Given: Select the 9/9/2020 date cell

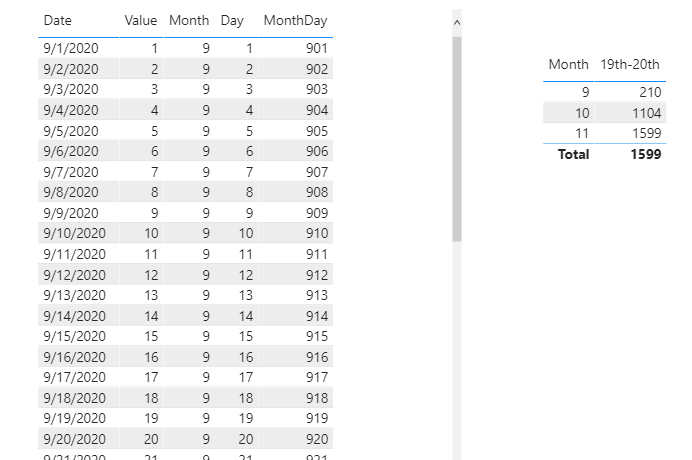Looking at the screenshot, I should (71, 213).
